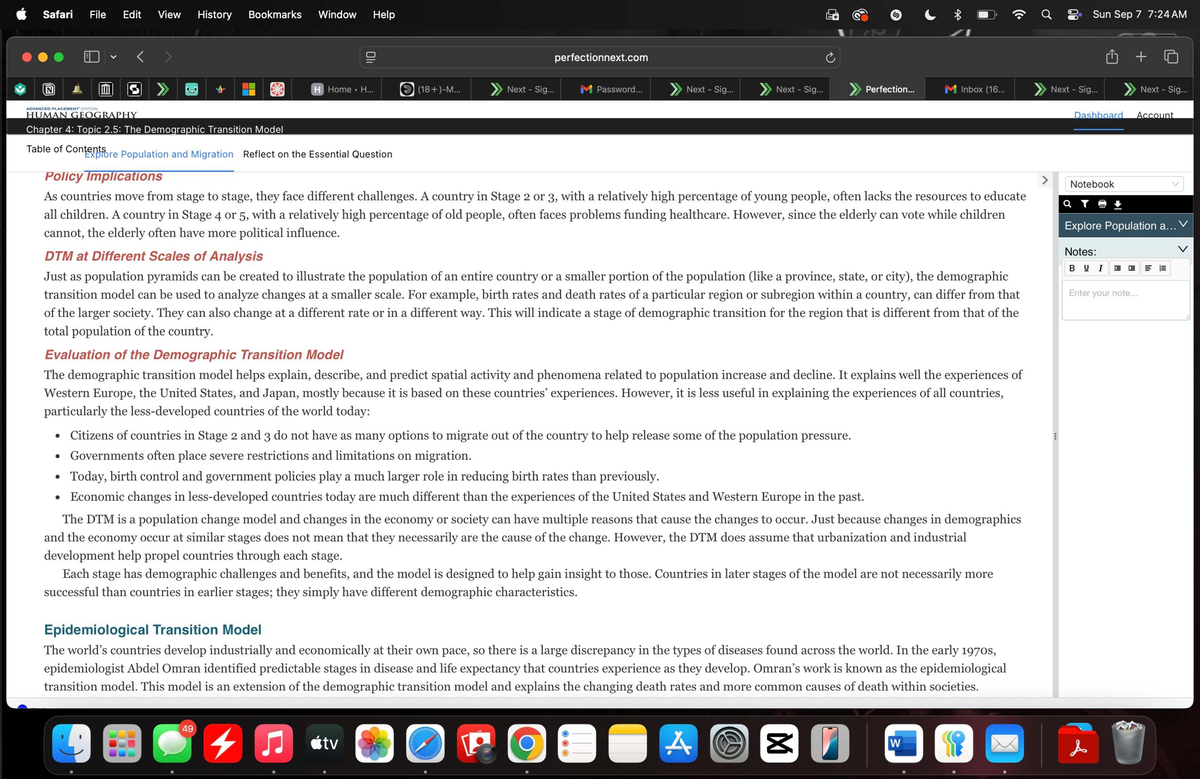Apply bold formatting in Notes editor
This screenshot has height=779, width=1200.
point(1072,268)
